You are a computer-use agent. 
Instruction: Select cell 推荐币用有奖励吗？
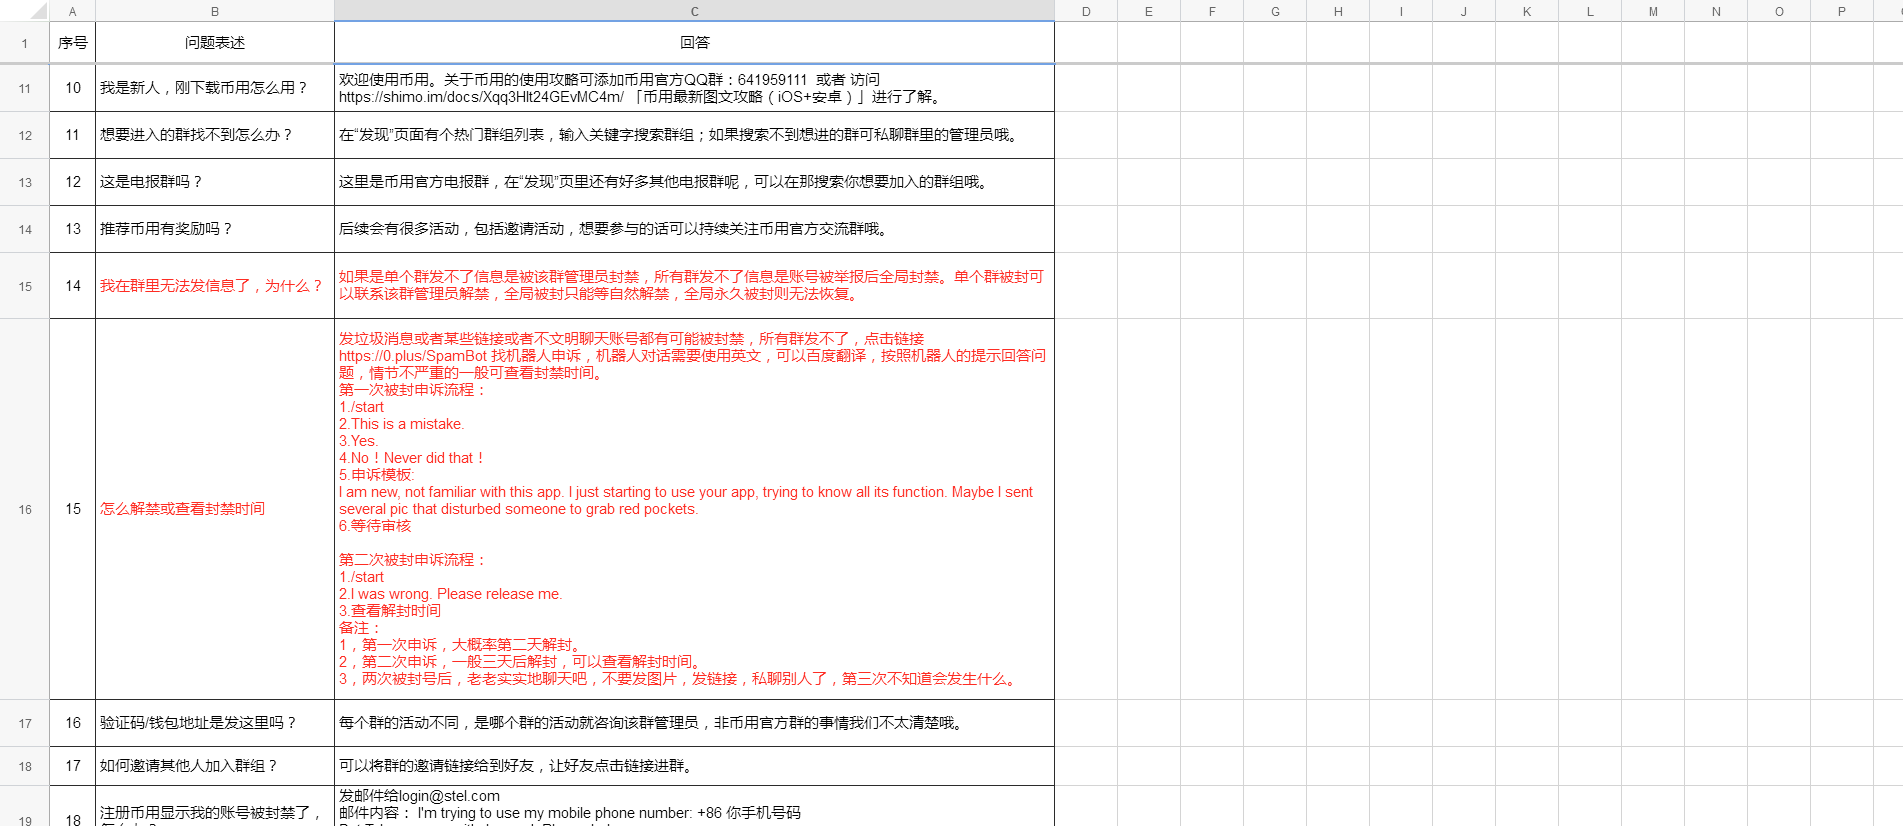pos(215,229)
